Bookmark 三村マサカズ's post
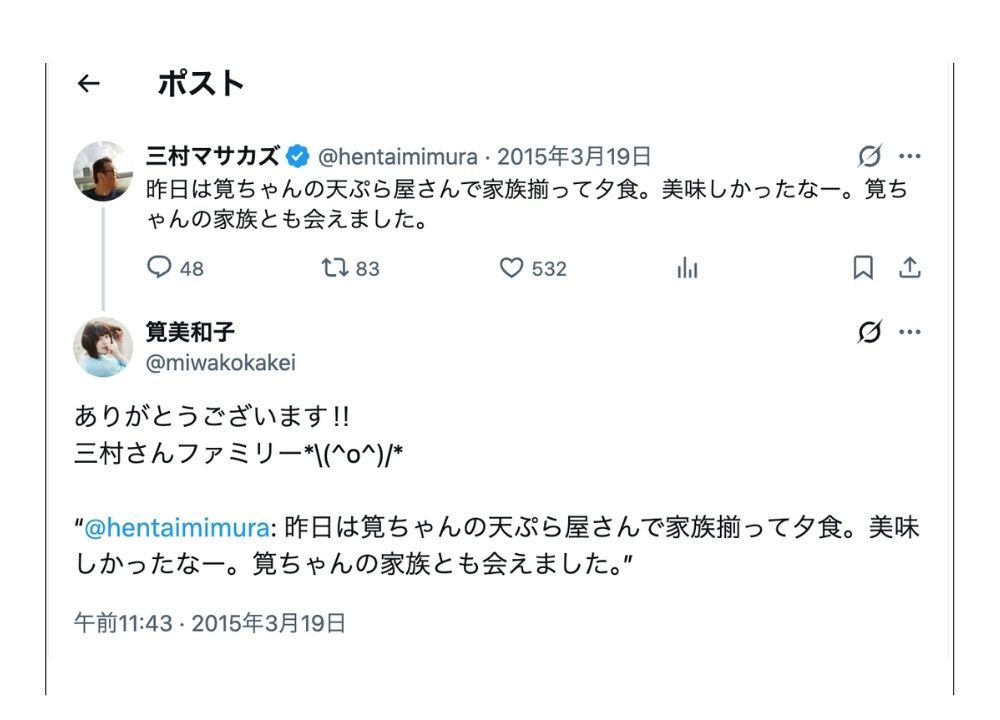This screenshot has width=1000, height=720. coord(862,268)
